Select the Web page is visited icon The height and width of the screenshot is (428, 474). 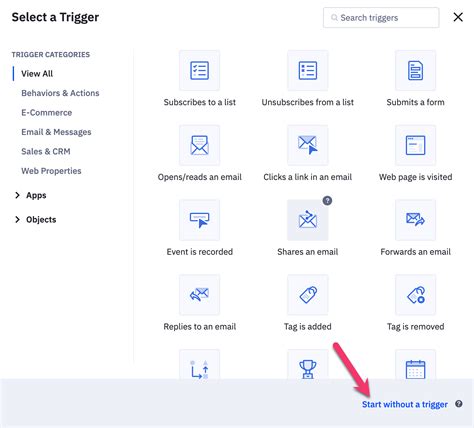point(415,145)
